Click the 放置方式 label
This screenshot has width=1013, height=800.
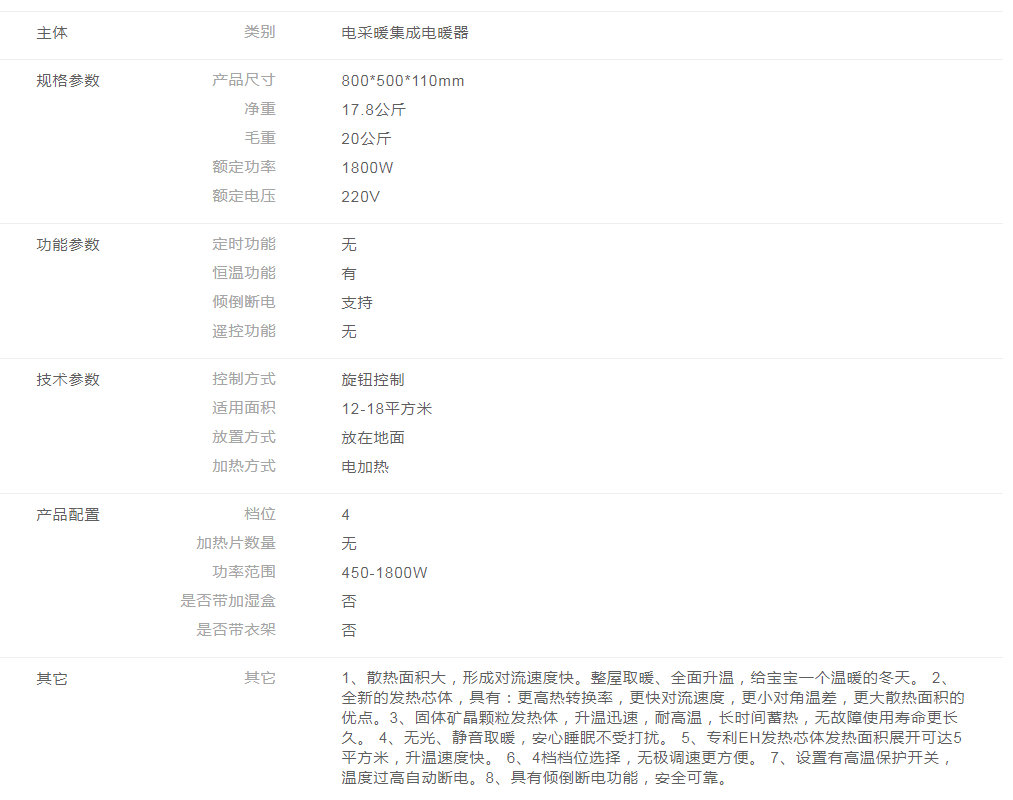[243, 438]
